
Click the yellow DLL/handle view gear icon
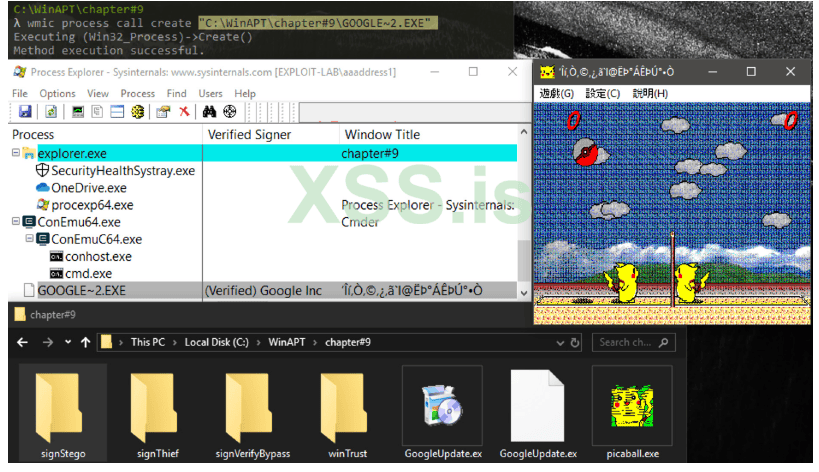point(137,111)
